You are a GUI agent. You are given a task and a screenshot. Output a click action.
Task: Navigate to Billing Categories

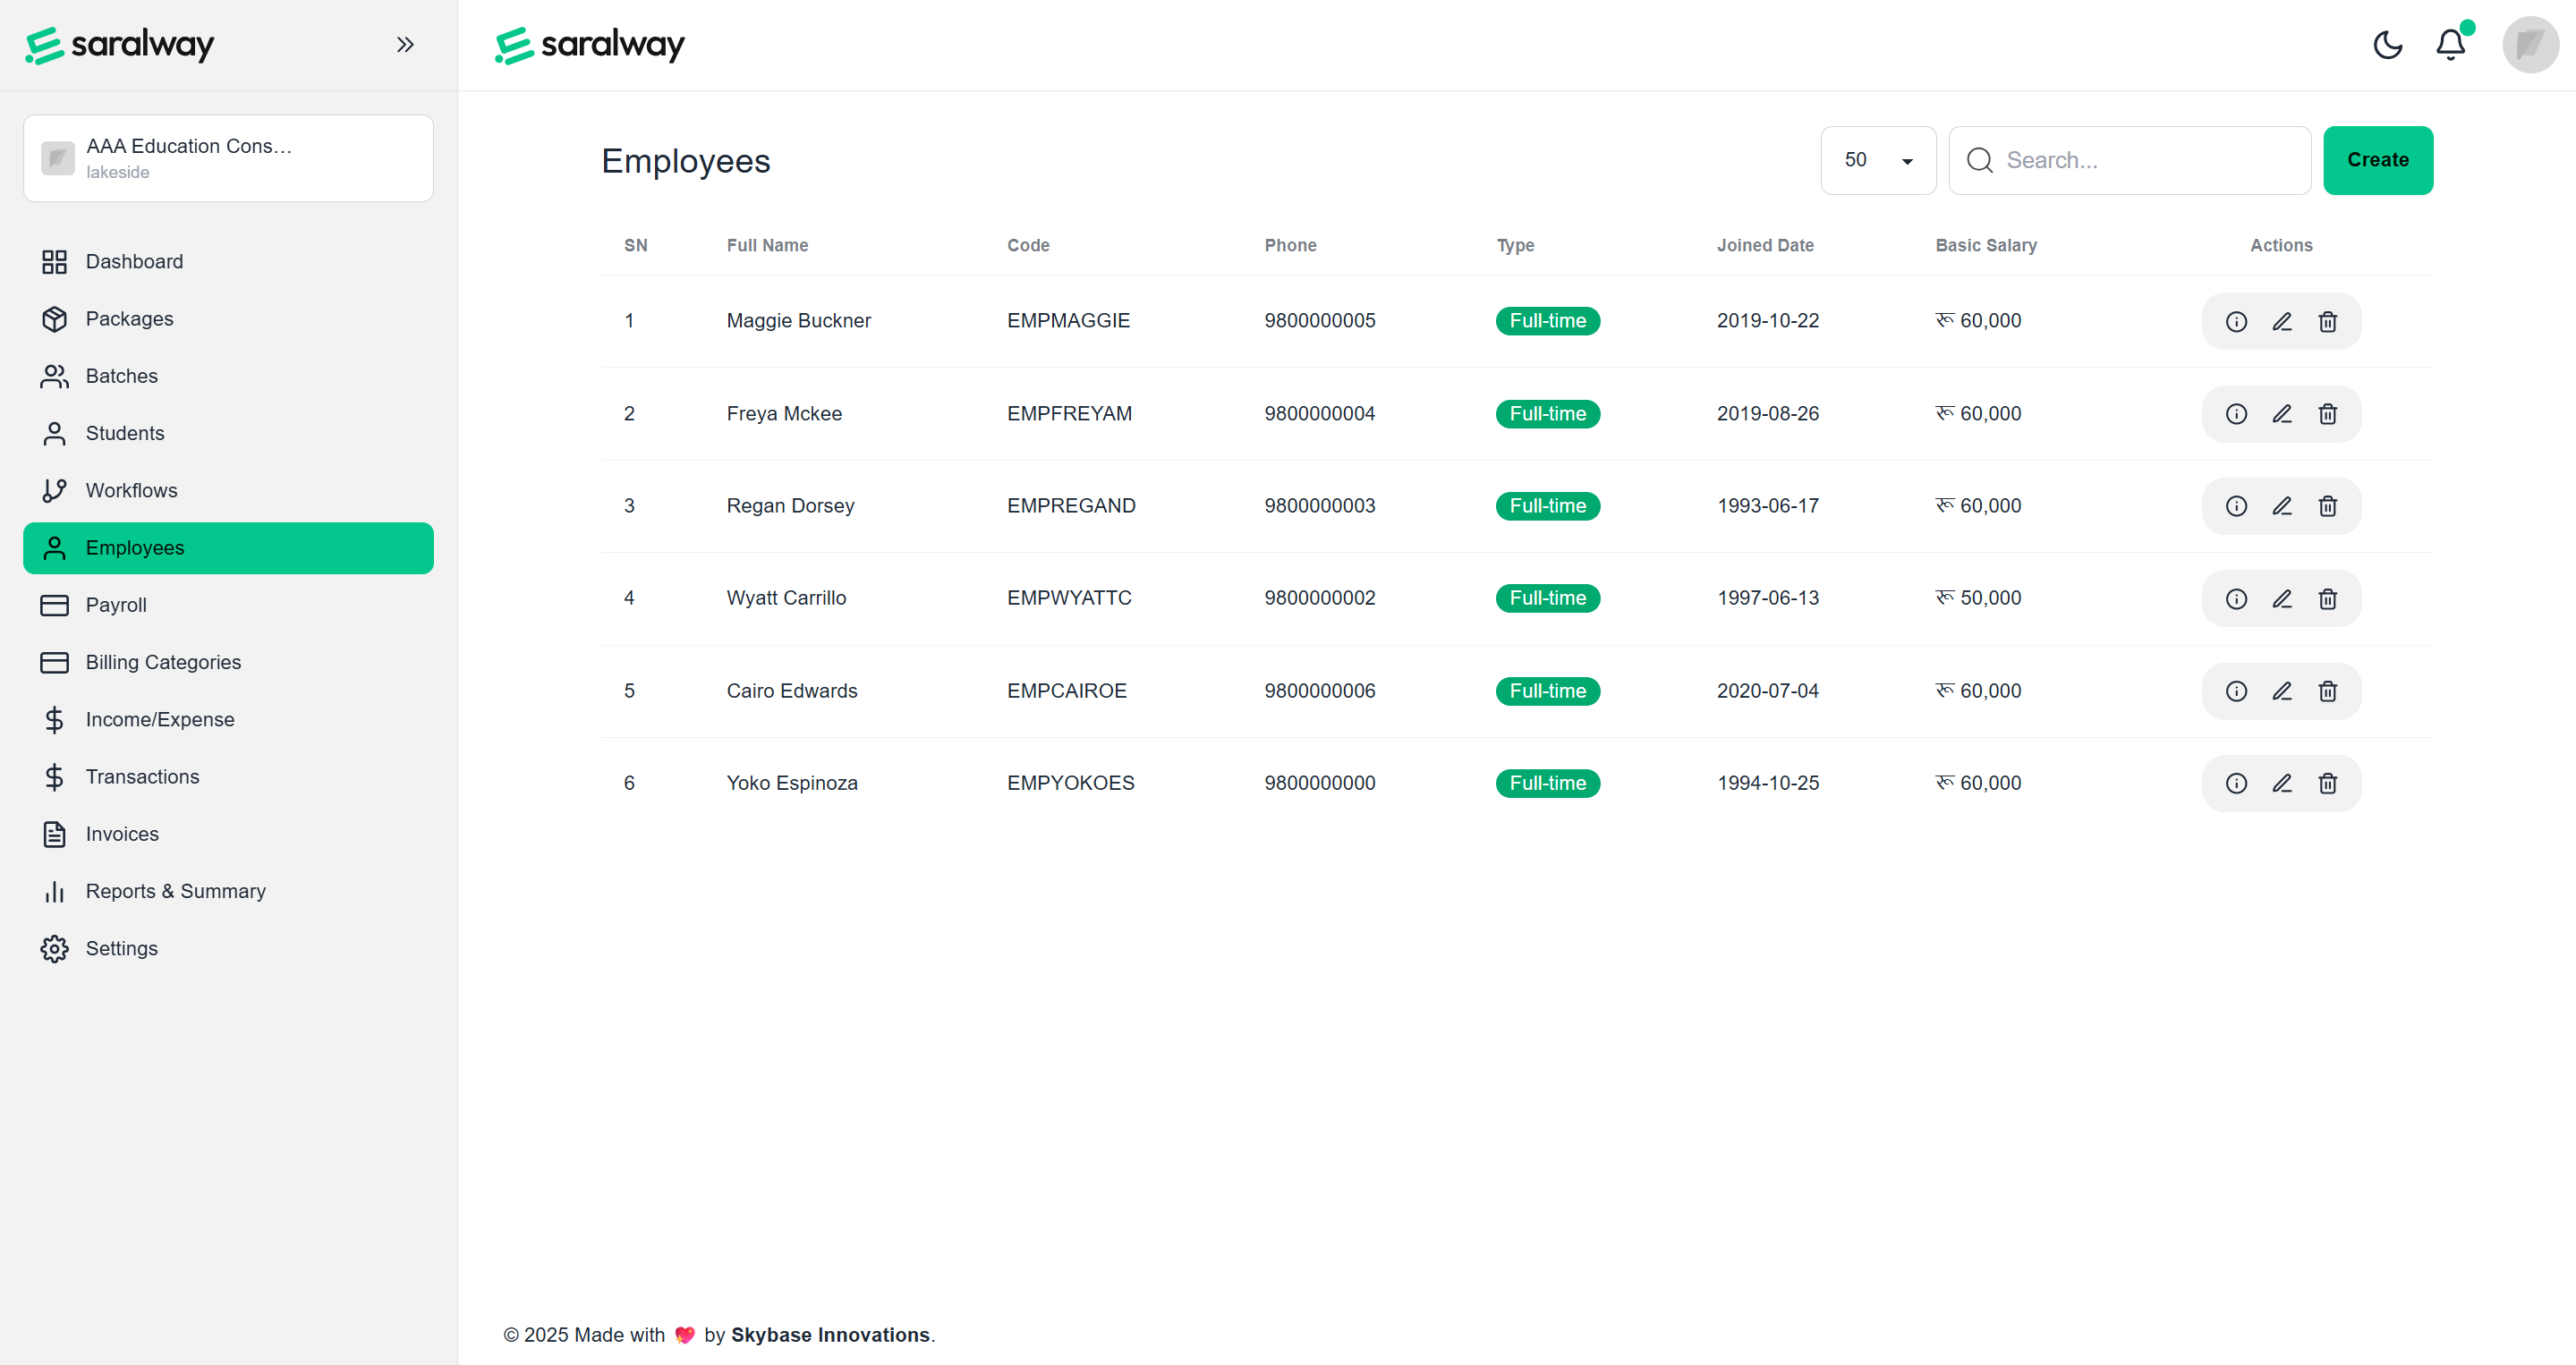point(163,662)
